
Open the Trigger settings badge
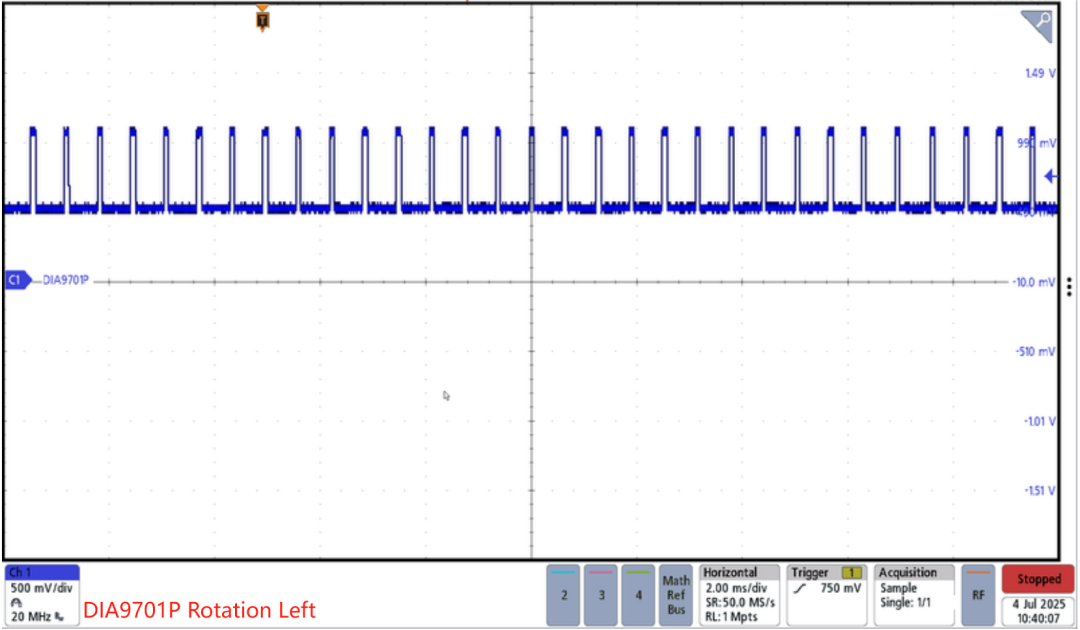pyautogui.click(x=826, y=594)
